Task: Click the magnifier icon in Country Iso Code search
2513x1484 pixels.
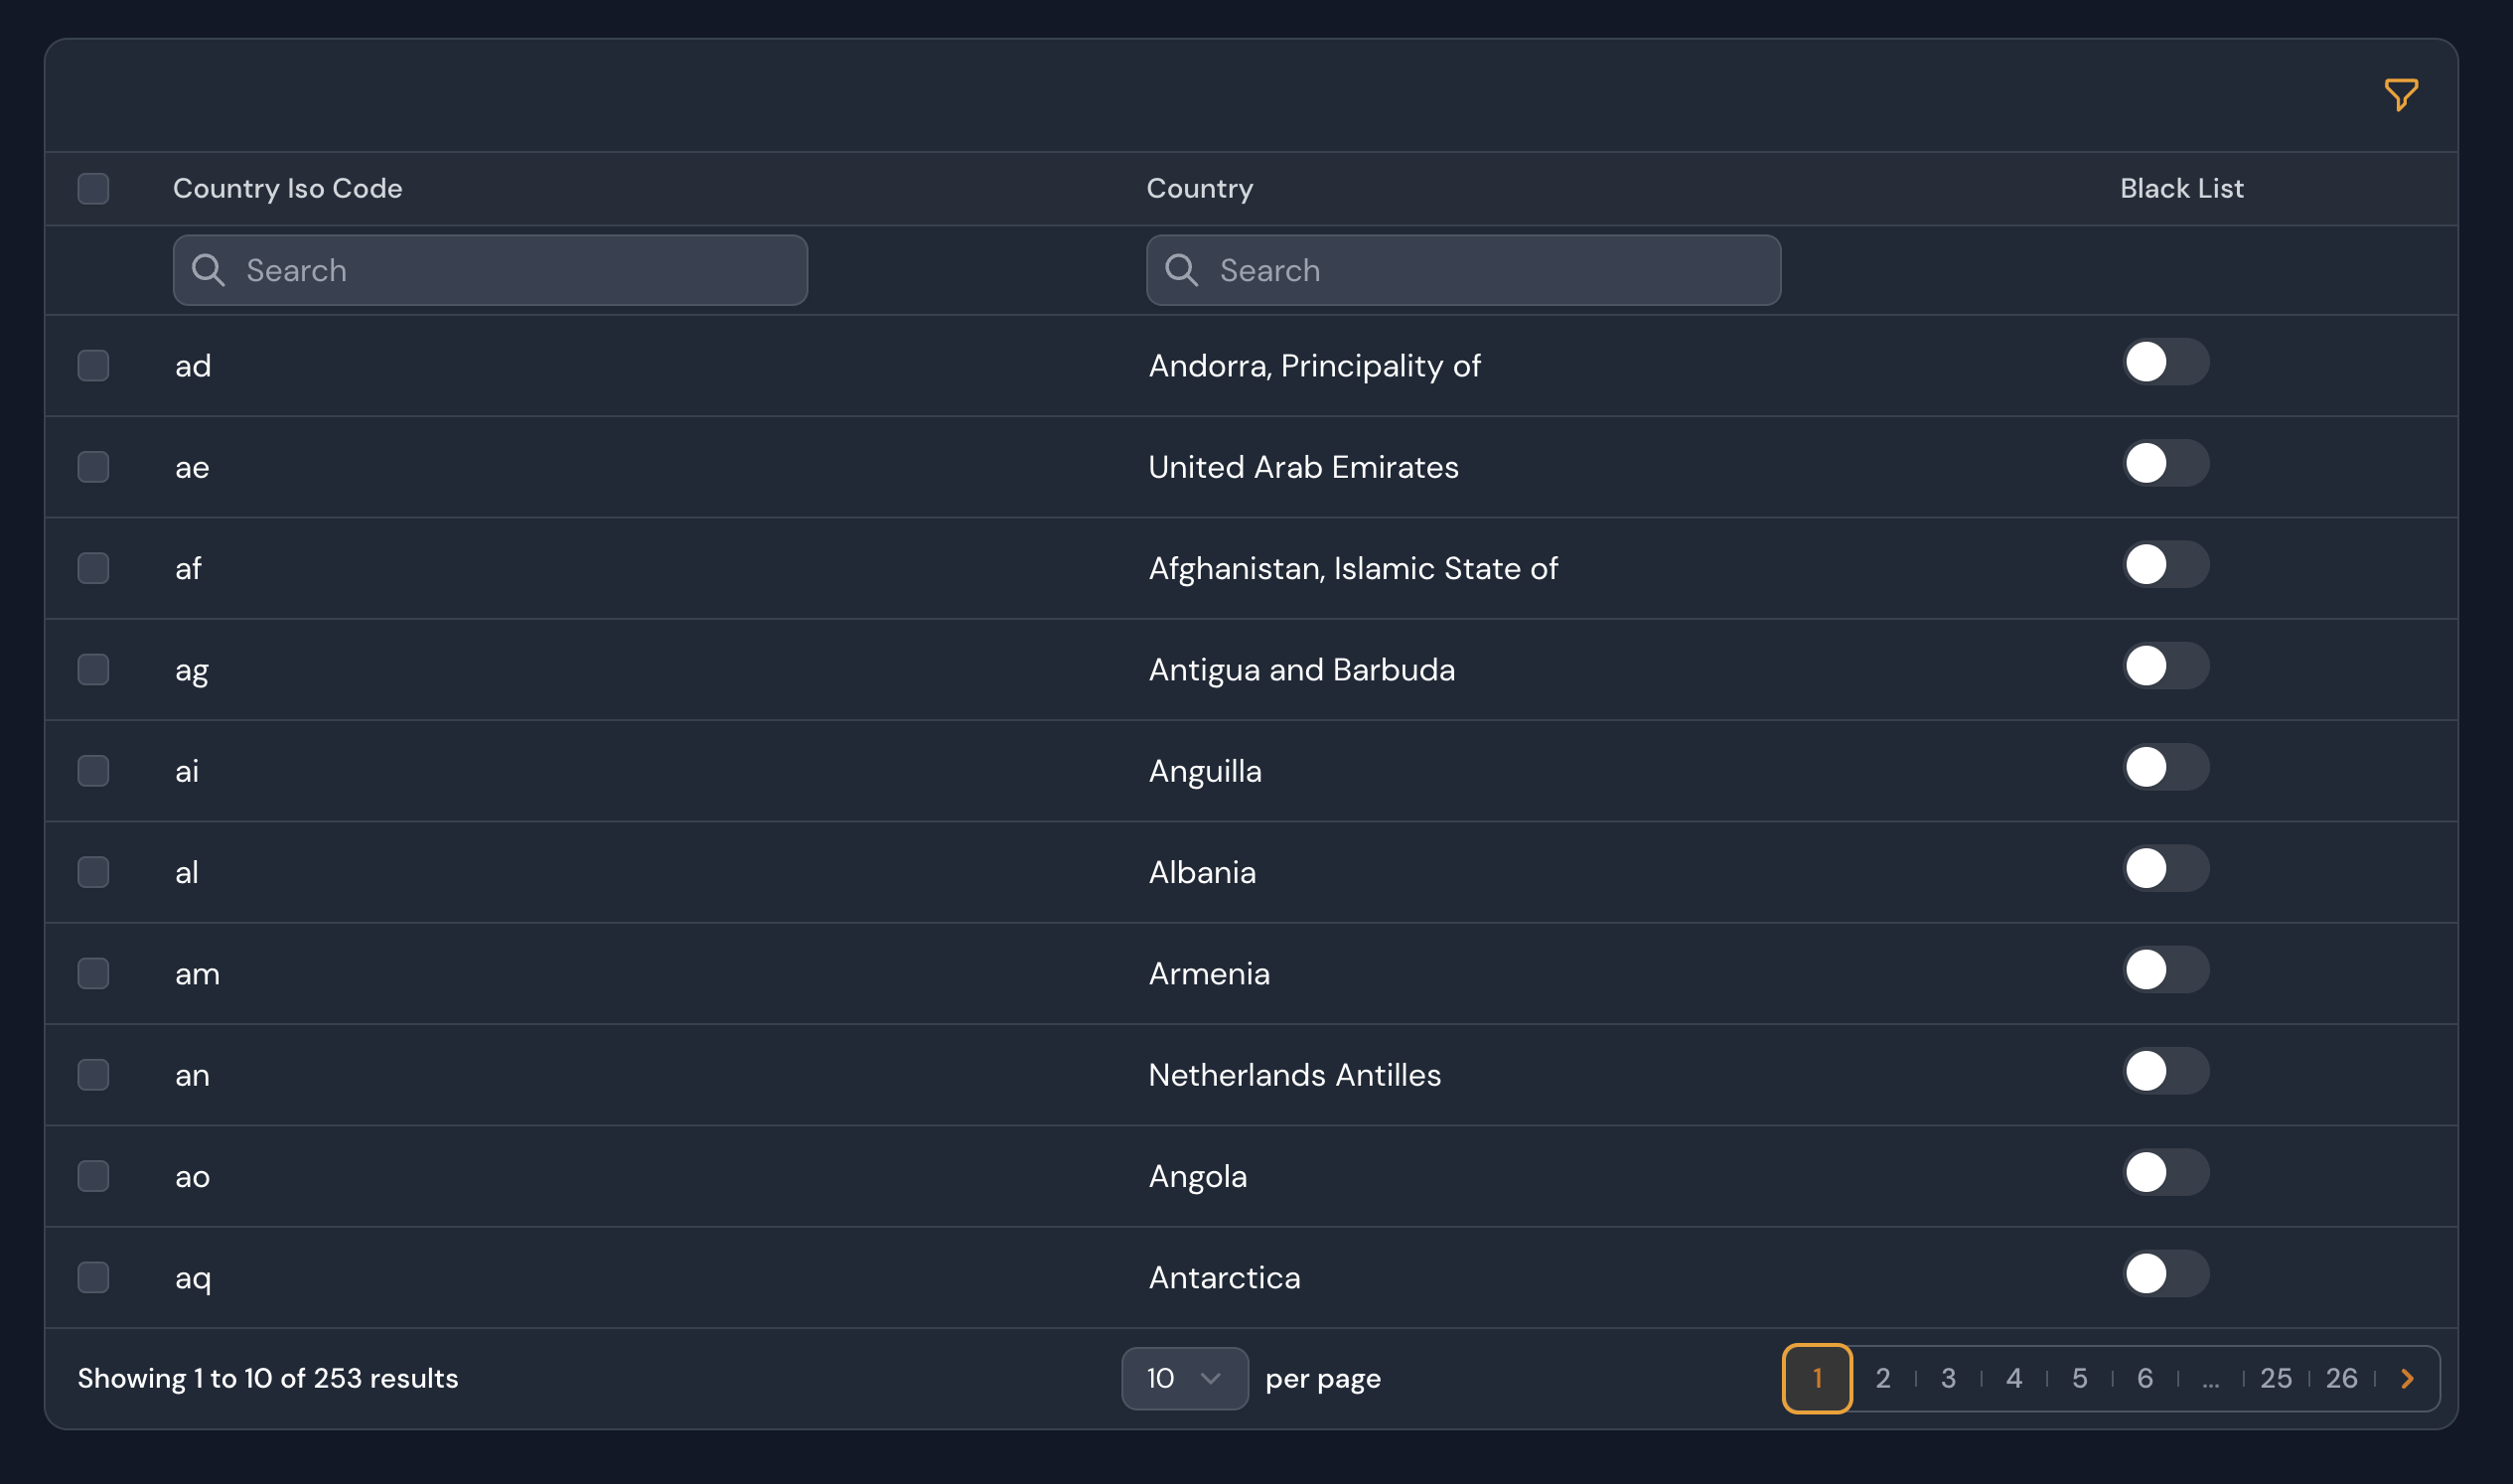Action: click(209, 270)
